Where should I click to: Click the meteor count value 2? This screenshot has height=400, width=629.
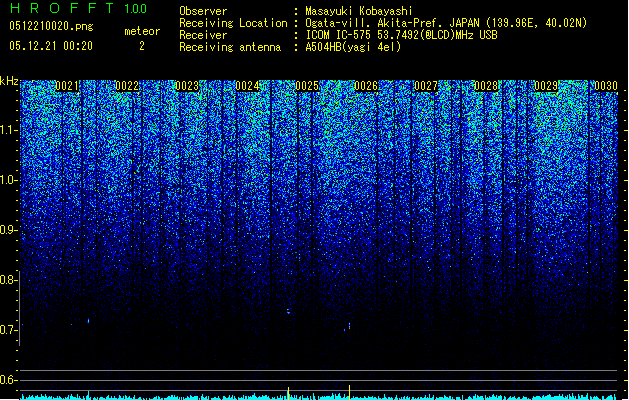coord(142,46)
